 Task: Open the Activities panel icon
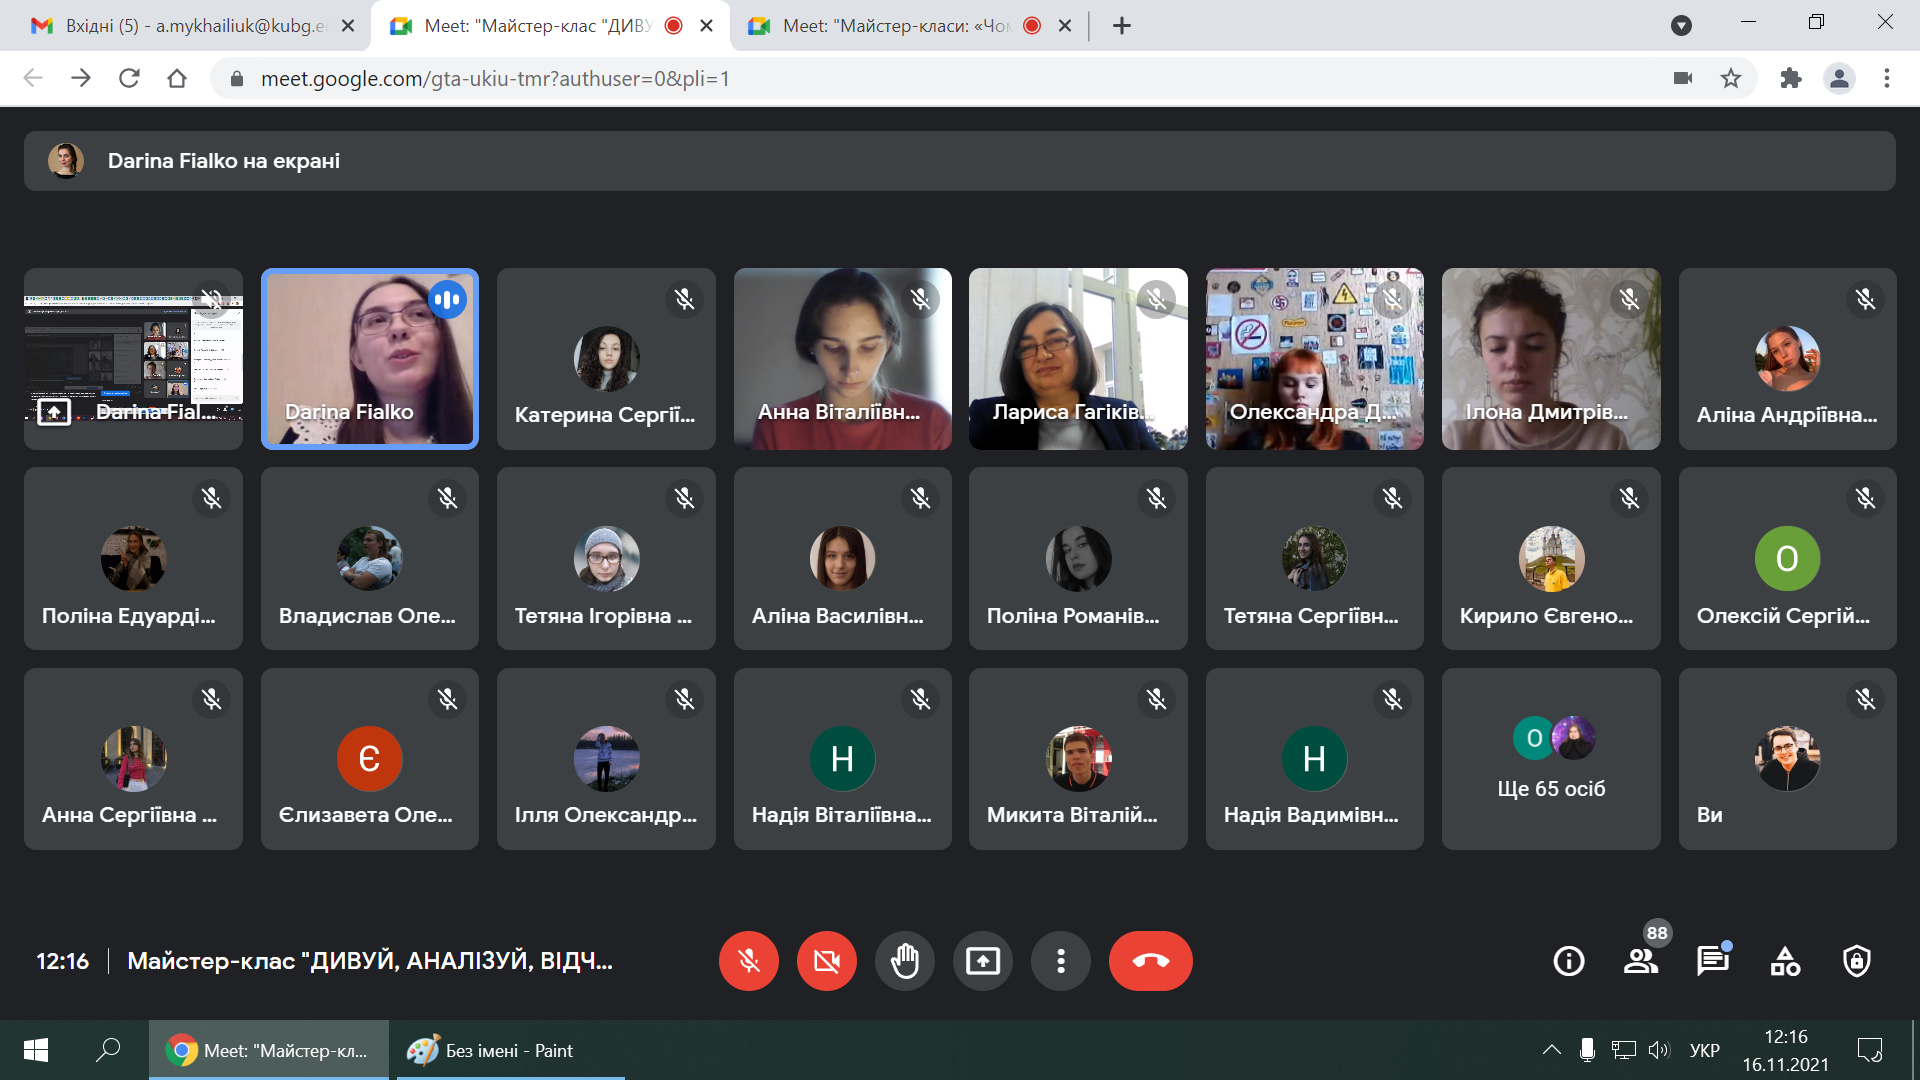pos(1785,961)
